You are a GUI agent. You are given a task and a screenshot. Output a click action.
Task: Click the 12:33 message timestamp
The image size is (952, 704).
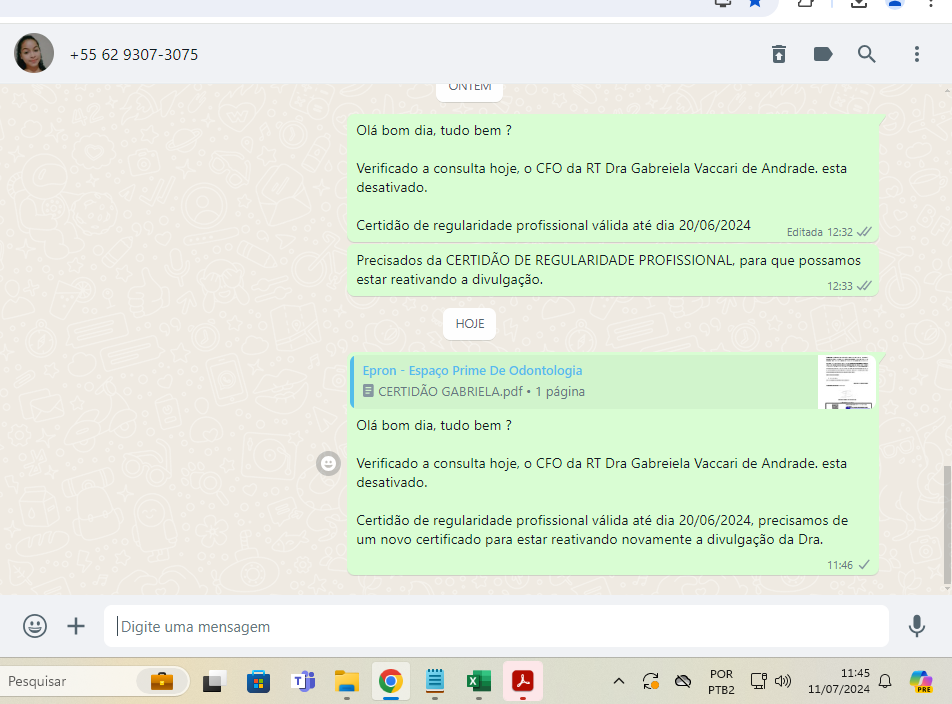[840, 286]
